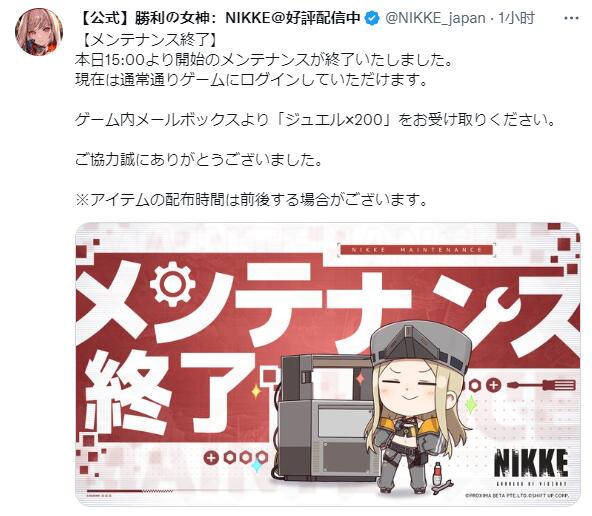Click the screwdriver icon in the banner
The image size is (592, 516).
tap(541, 385)
